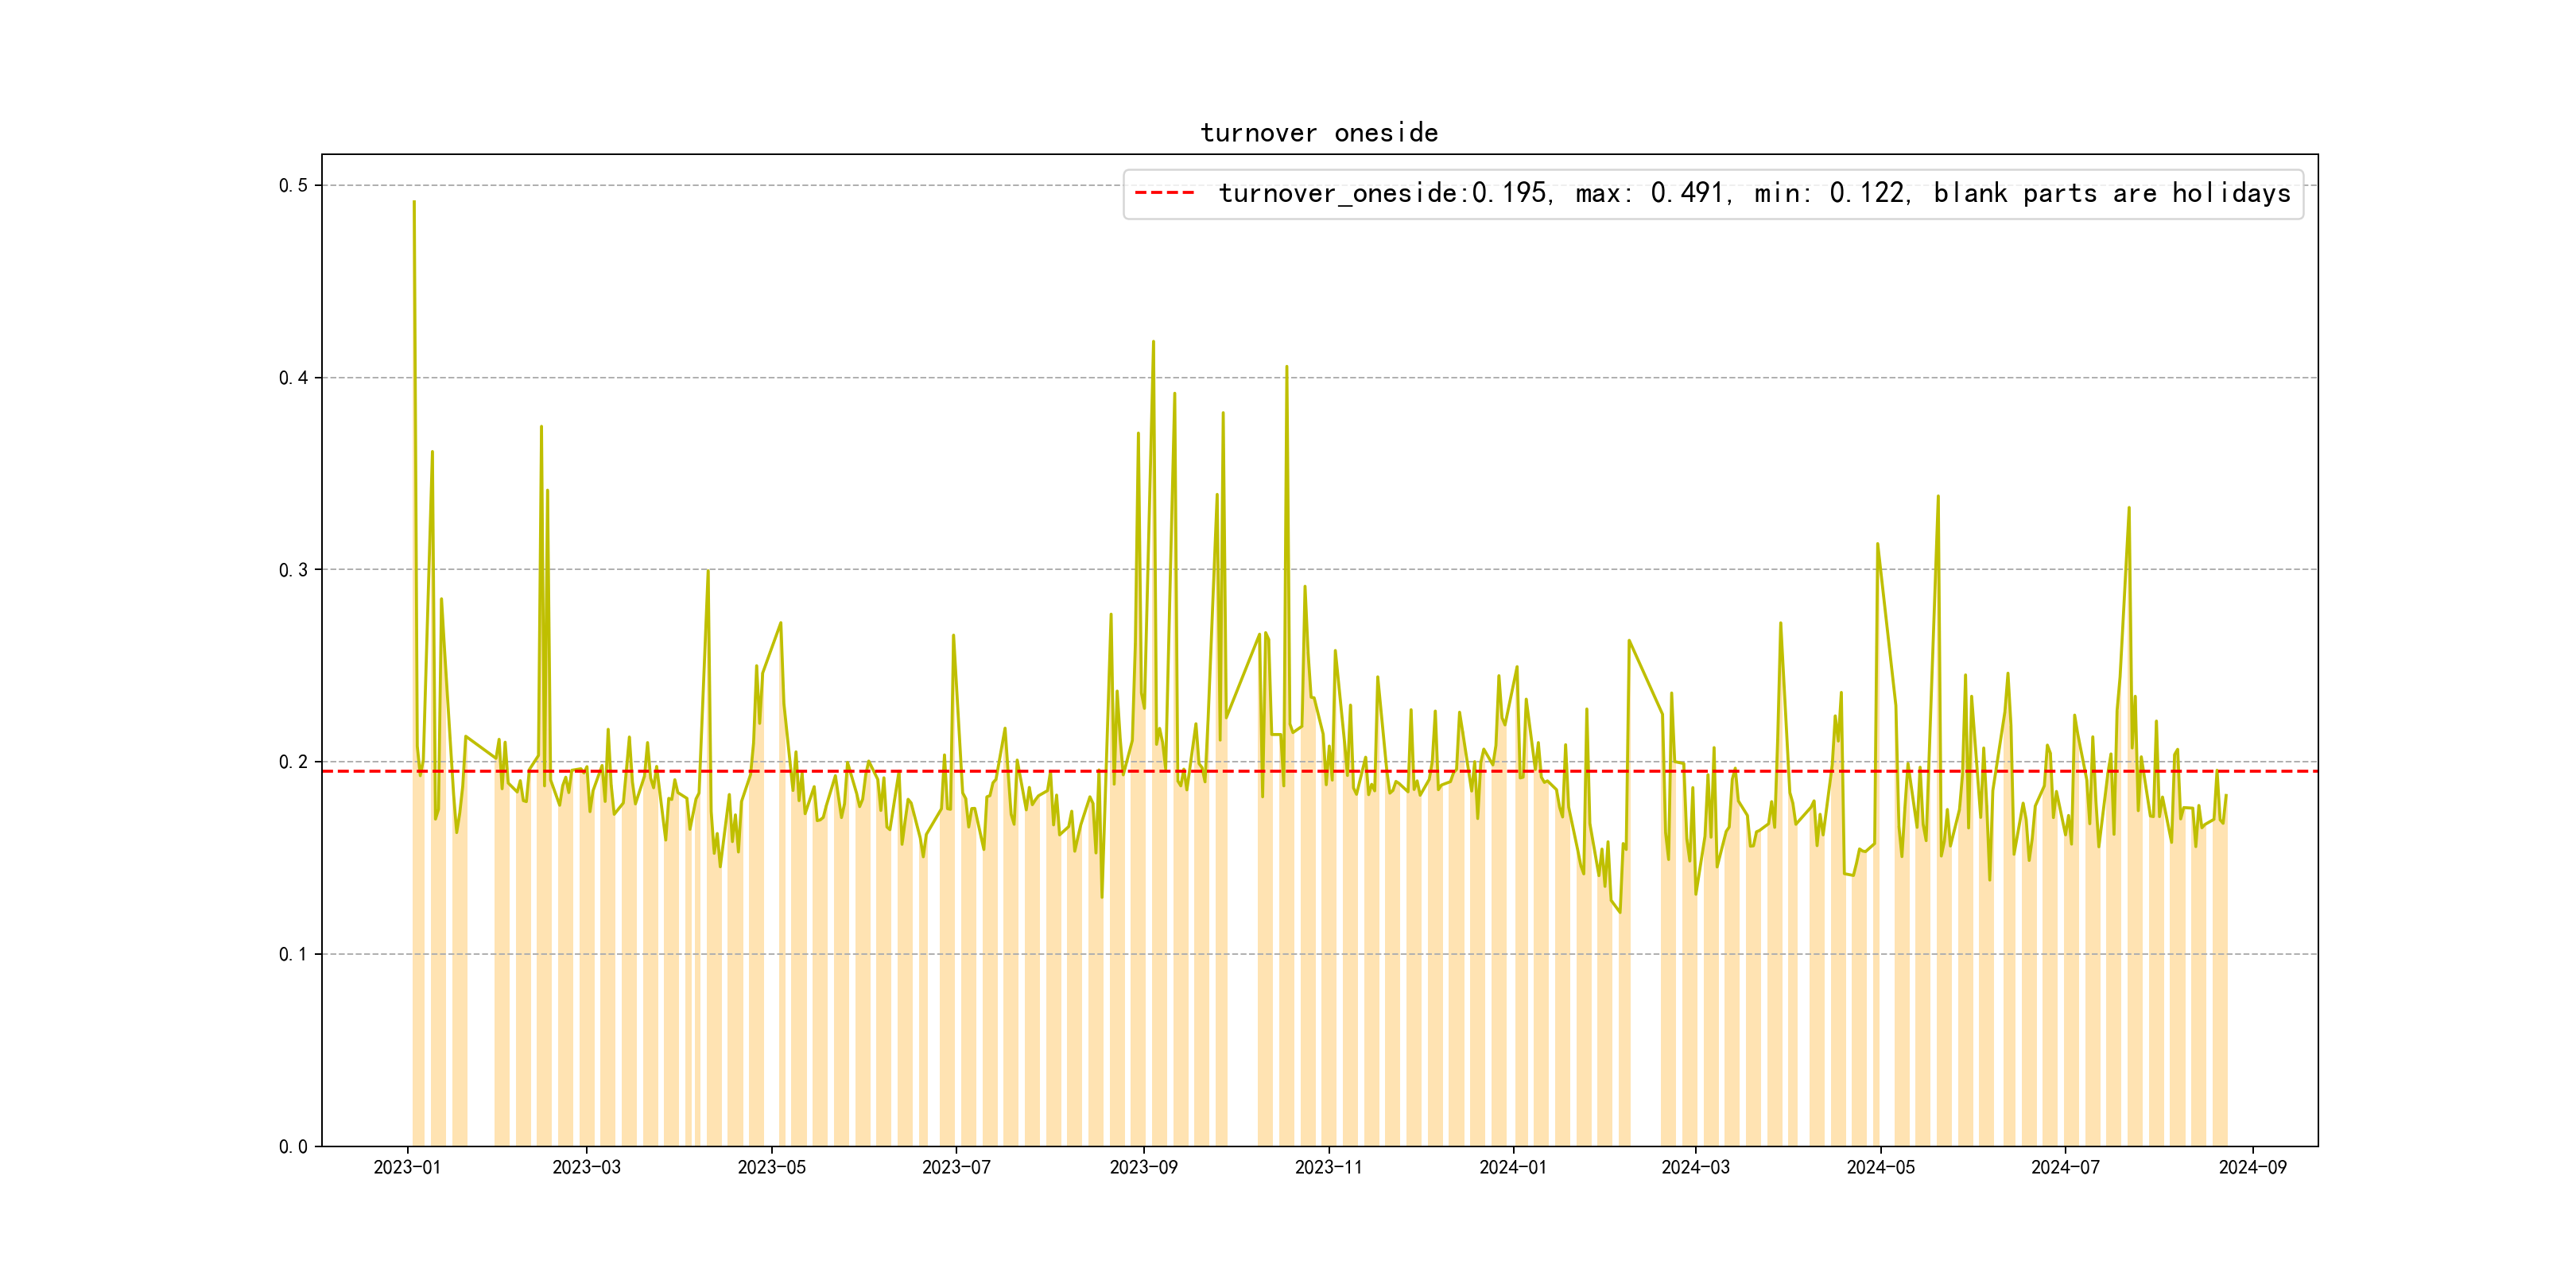Click the 2023-03 x-axis label
The width and height of the screenshot is (2576, 1288).
586,1167
